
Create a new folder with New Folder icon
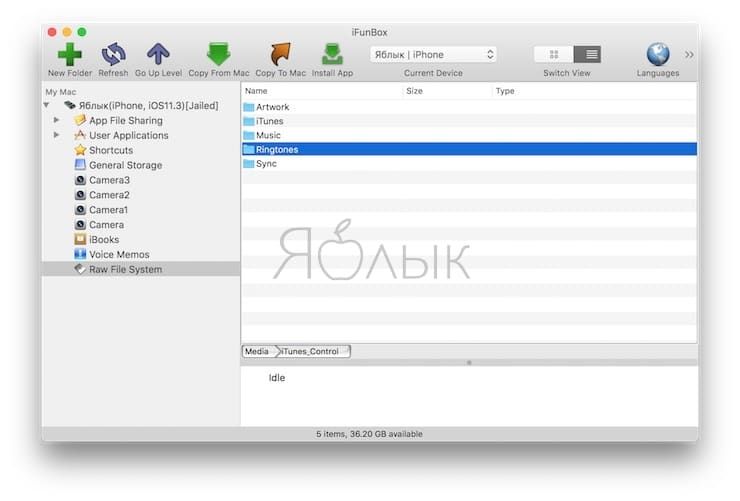pyautogui.click(x=69, y=54)
